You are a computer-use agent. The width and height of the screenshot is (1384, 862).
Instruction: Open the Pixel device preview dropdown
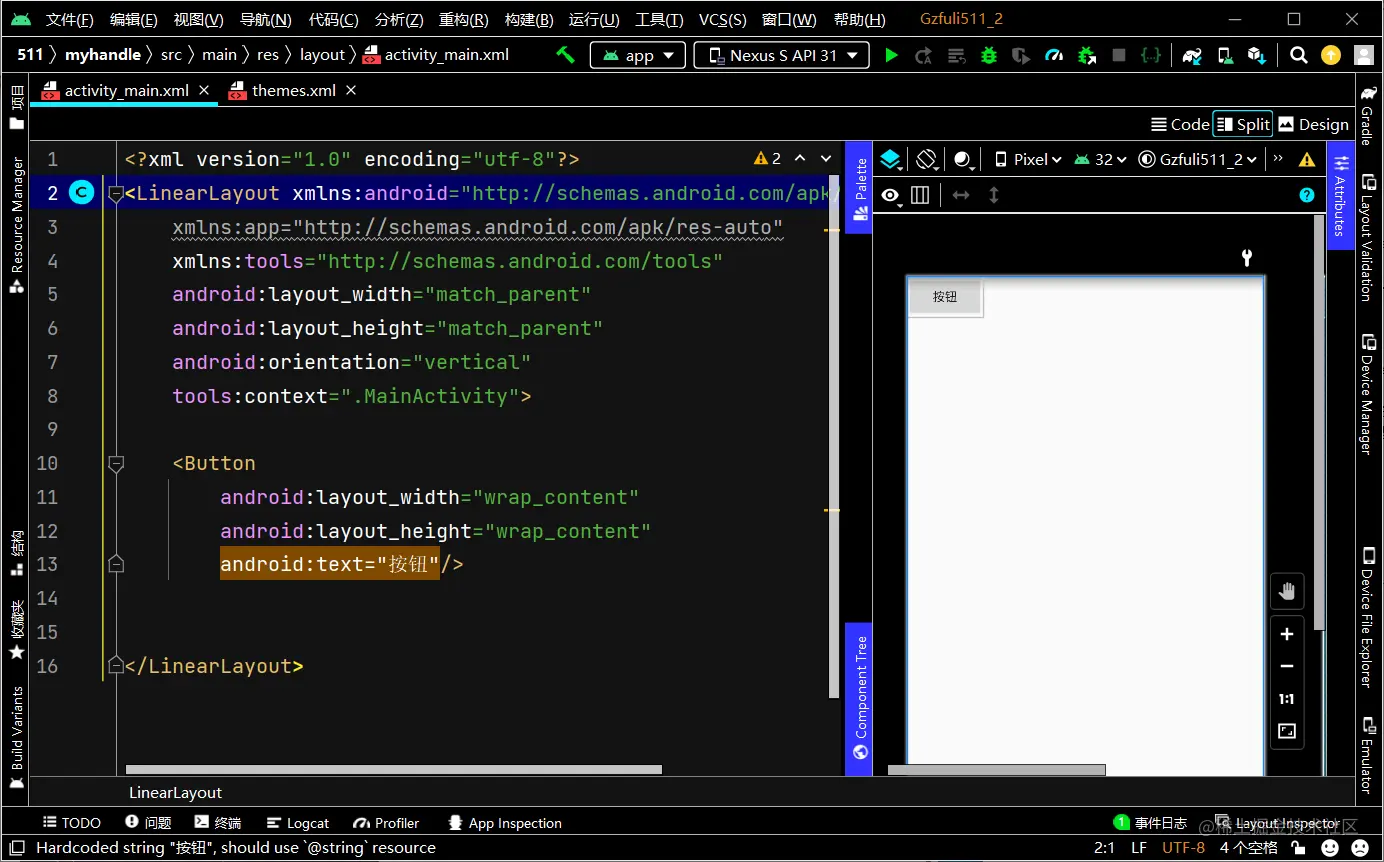coord(1028,159)
